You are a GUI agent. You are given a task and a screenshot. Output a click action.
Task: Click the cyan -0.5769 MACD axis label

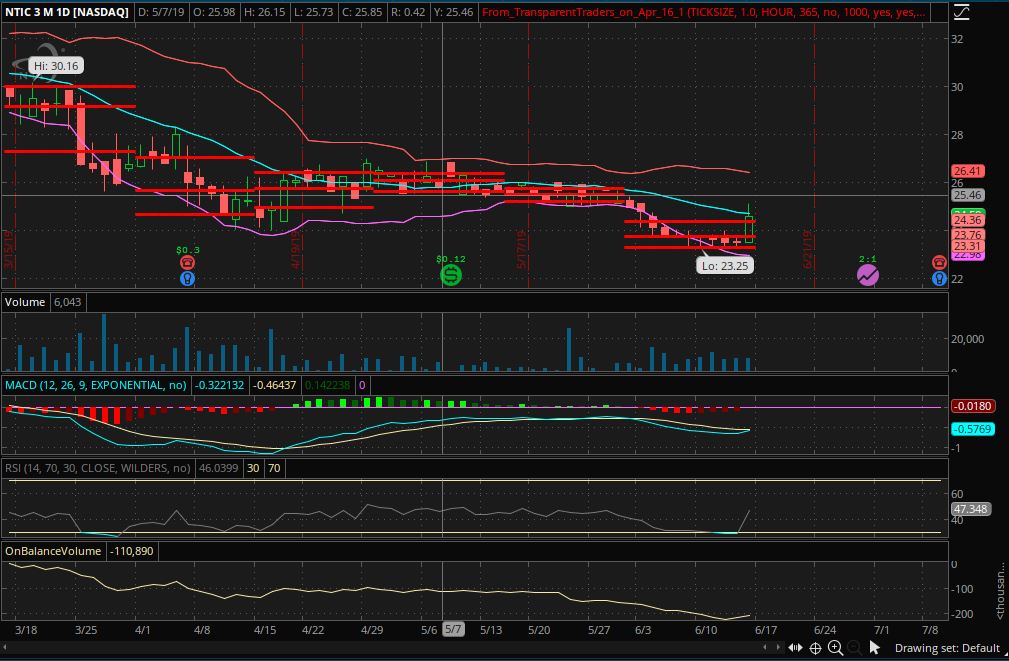click(x=973, y=429)
